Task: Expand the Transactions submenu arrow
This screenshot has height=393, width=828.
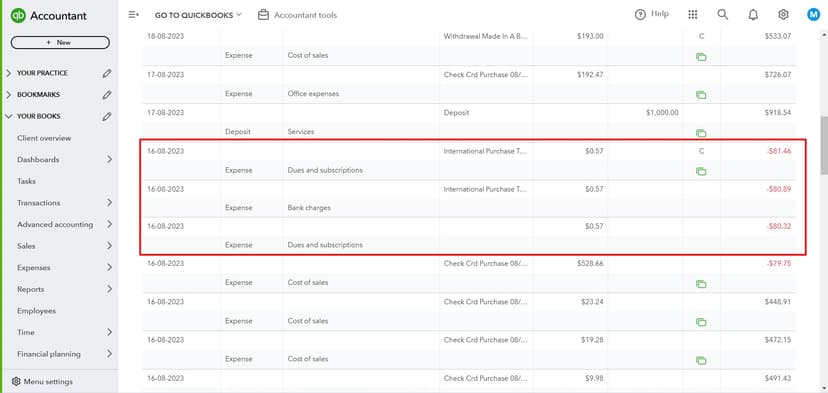Action: click(109, 203)
